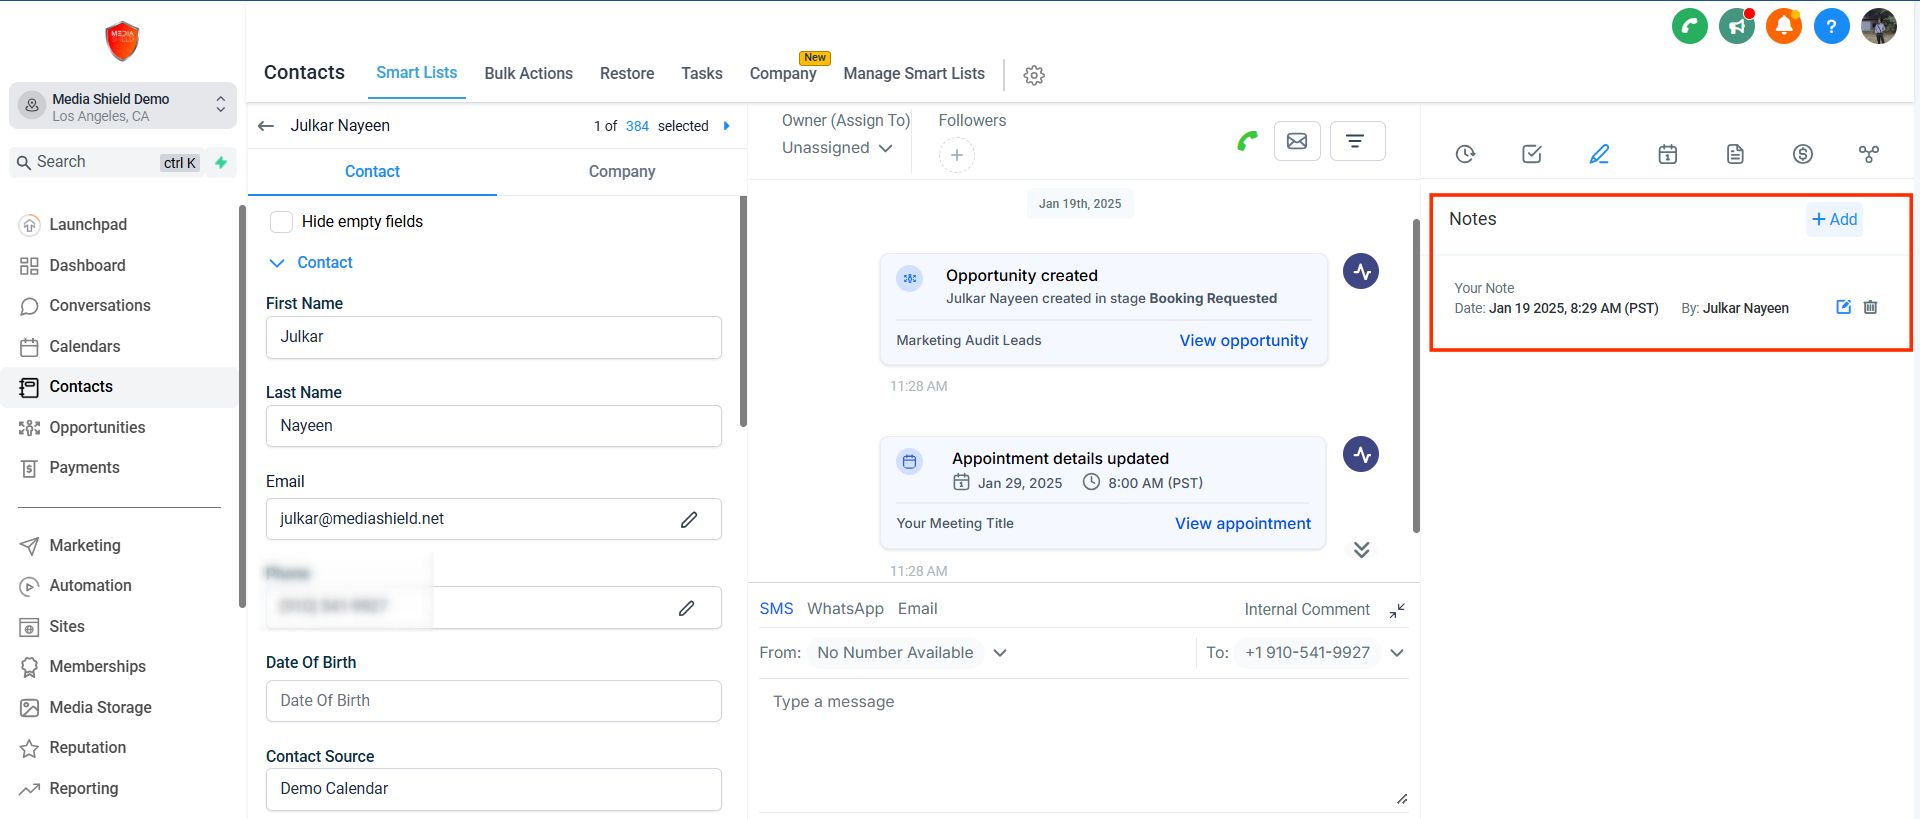Select the notes pencil icon
This screenshot has height=819, width=1920.
(1599, 154)
